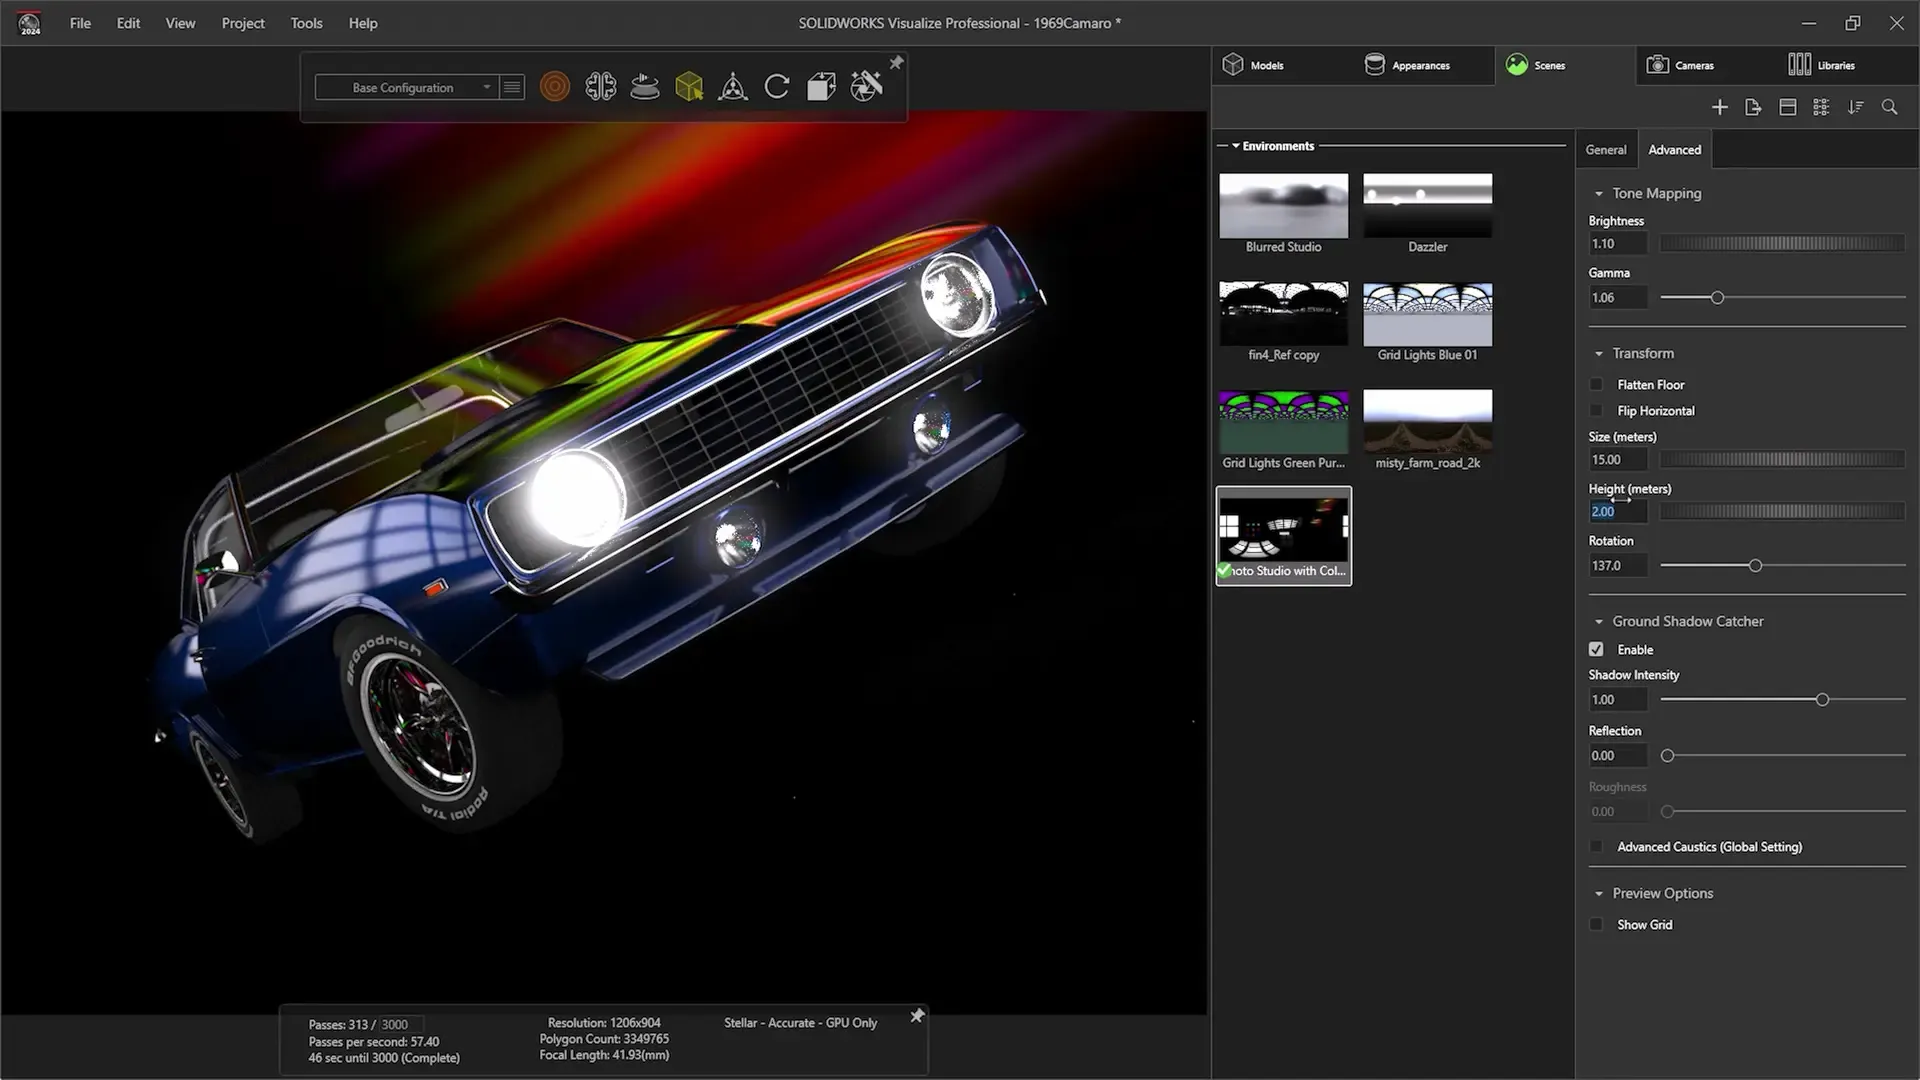This screenshot has width=1920, height=1080.
Task: Collapse the Tone Mapping section
Action: point(1599,194)
